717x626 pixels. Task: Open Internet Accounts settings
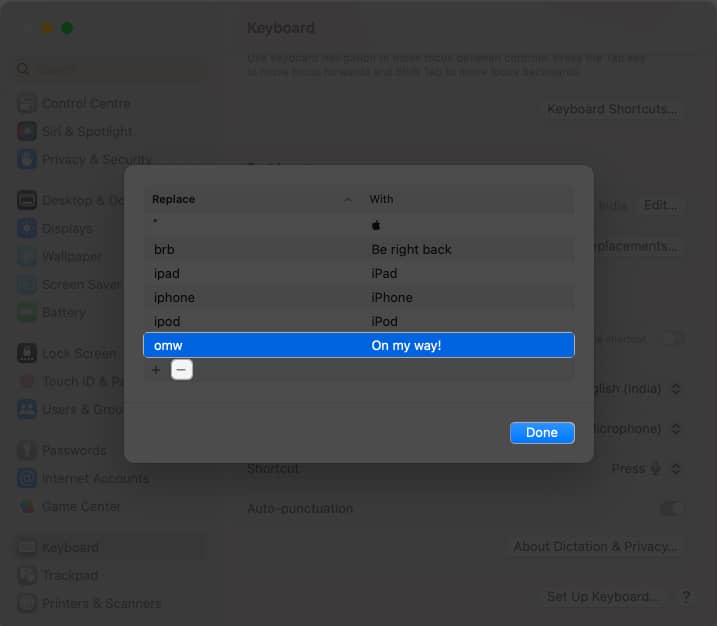[83, 478]
